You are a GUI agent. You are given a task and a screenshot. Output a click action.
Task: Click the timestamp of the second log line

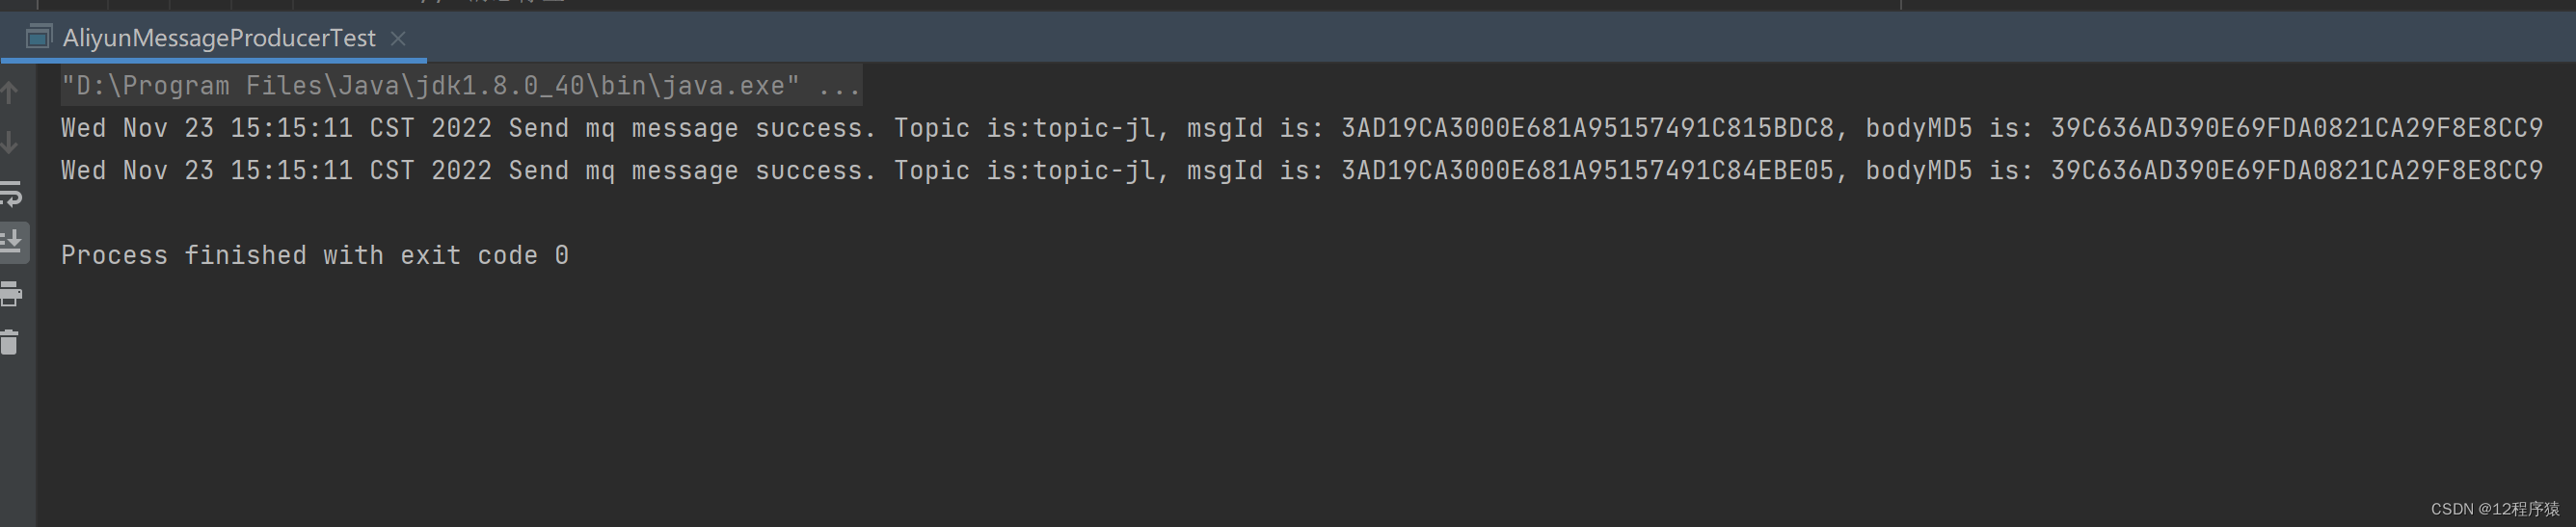point(276,171)
